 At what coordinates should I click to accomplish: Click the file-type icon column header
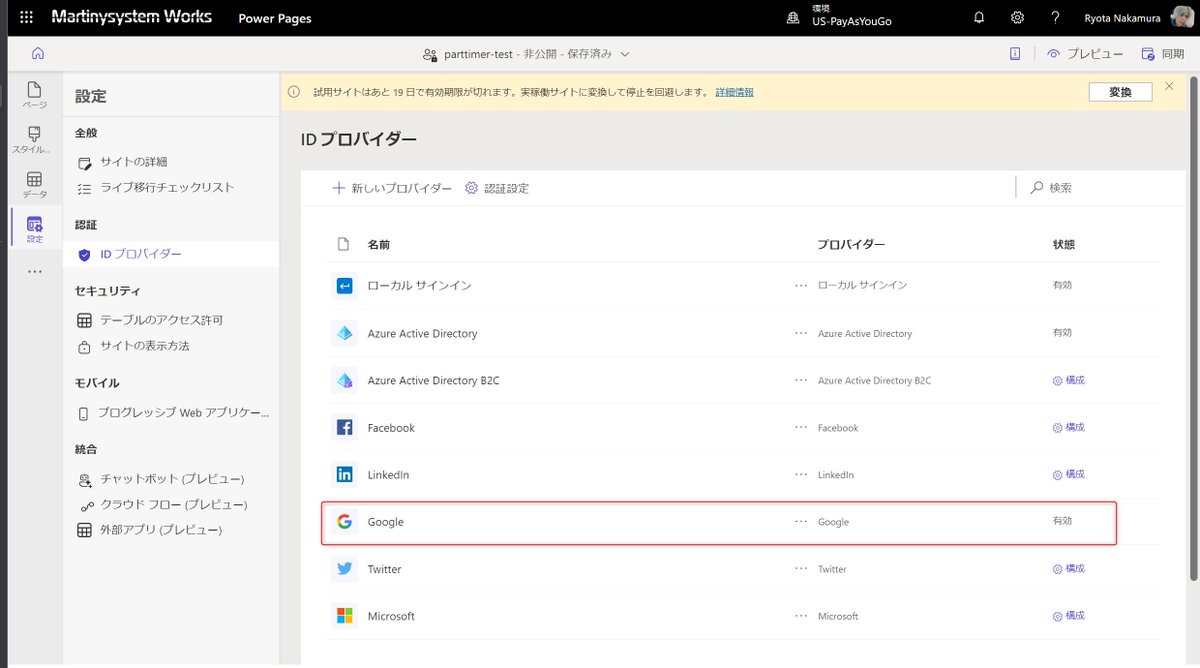(x=343, y=244)
